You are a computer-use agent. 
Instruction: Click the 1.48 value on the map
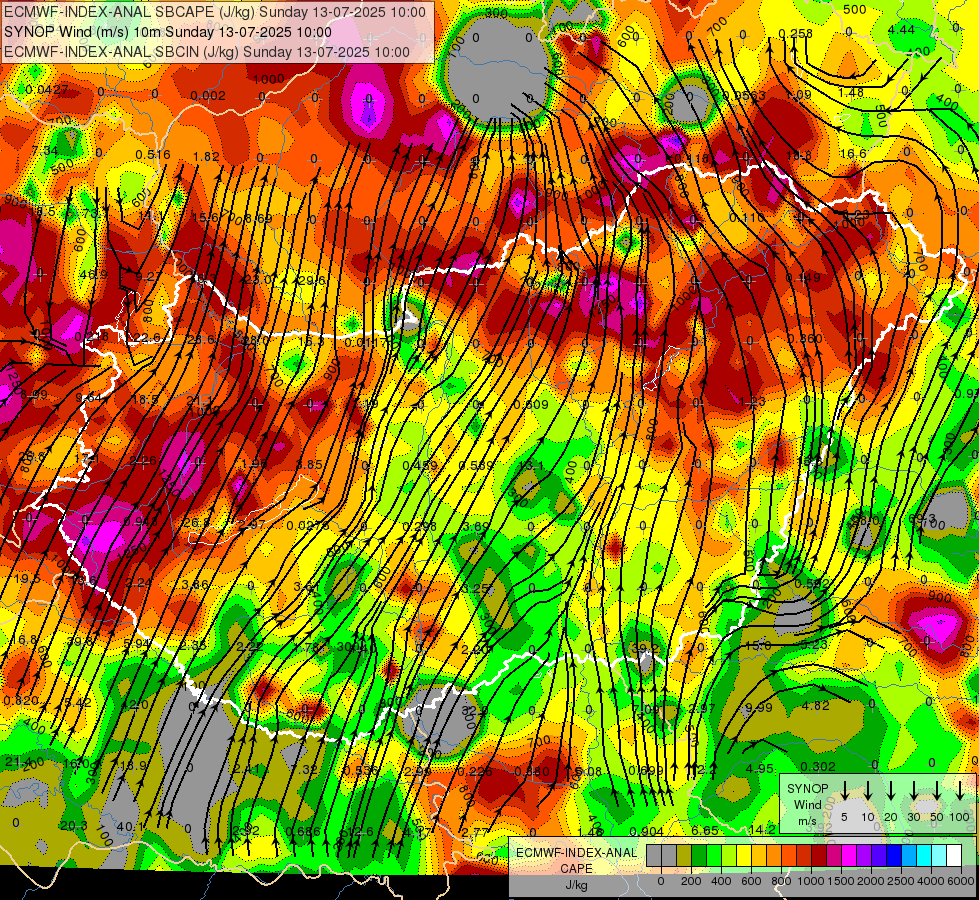[851, 93]
